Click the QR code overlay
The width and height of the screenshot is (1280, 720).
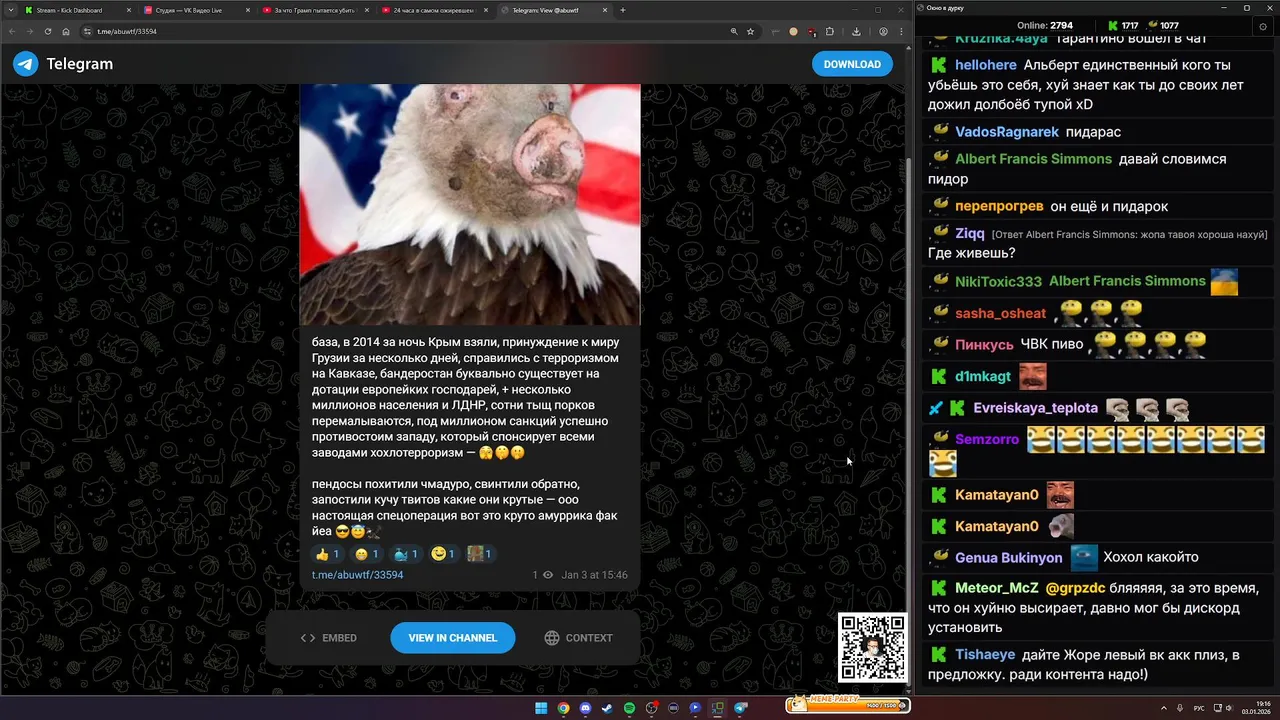click(872, 648)
